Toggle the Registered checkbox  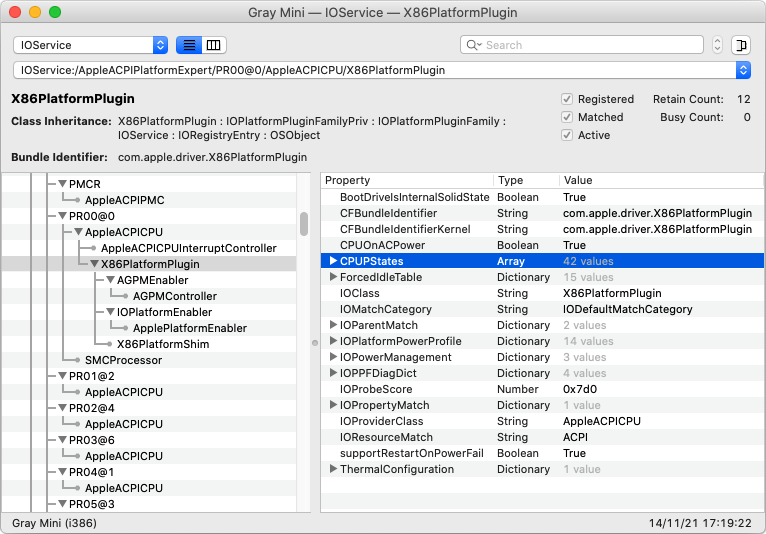[567, 99]
